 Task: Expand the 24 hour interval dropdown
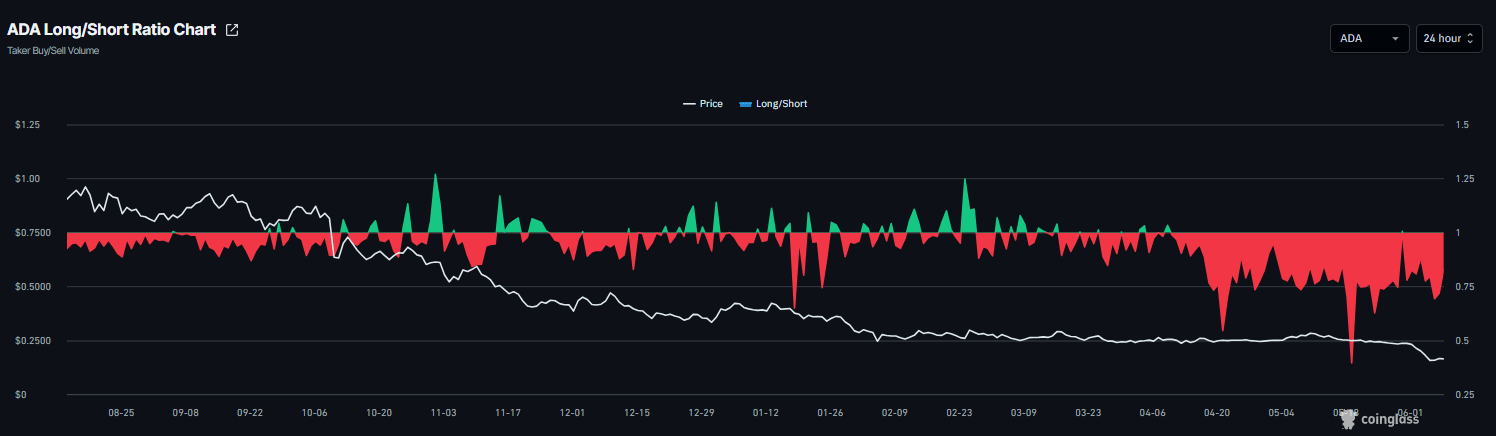(x=1449, y=38)
